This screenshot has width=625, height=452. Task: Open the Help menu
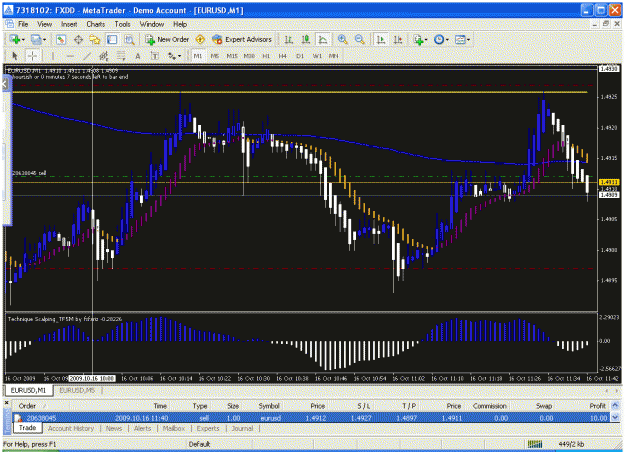(x=180, y=24)
